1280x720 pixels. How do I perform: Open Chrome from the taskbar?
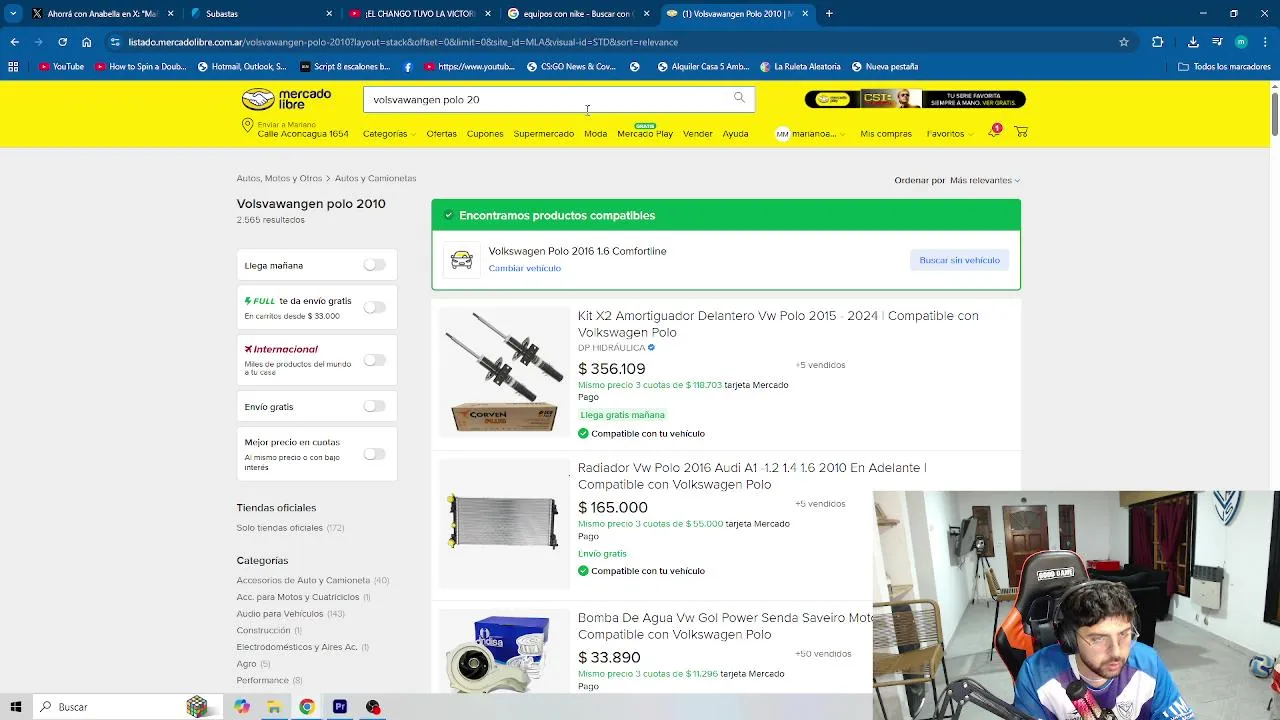(x=307, y=707)
